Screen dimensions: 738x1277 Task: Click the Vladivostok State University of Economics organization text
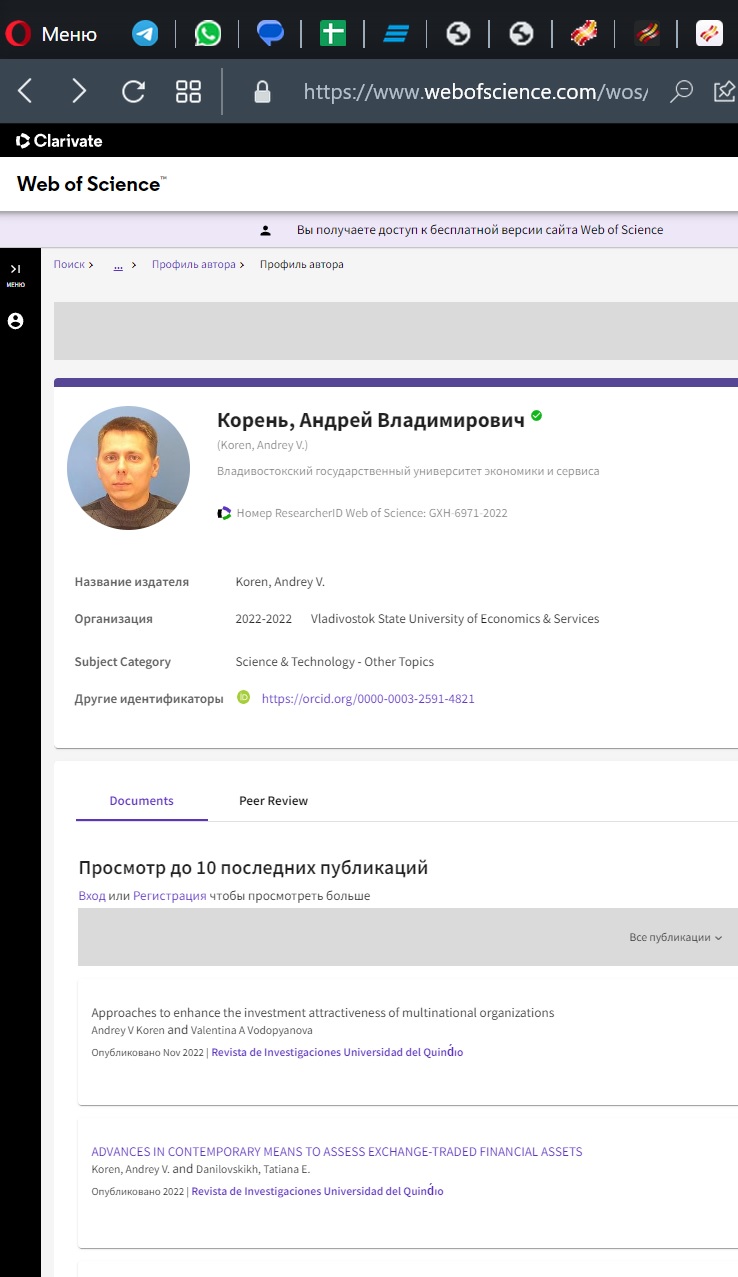click(x=455, y=619)
